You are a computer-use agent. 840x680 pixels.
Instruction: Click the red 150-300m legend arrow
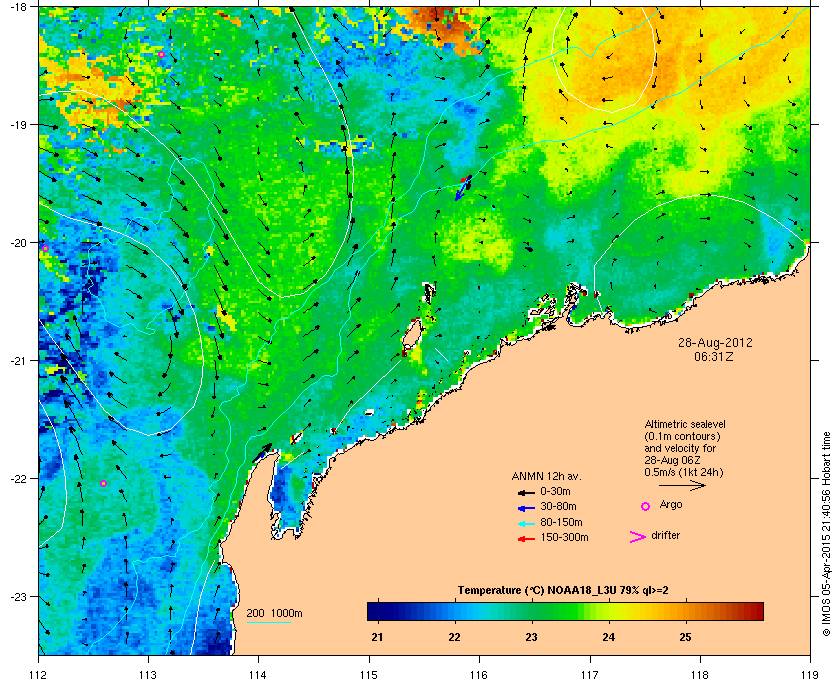point(527,539)
